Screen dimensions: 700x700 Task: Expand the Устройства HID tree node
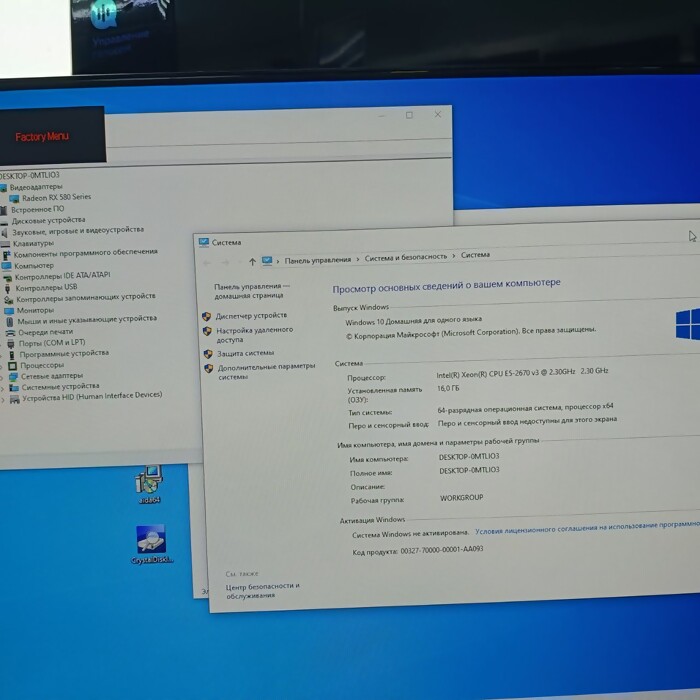click(4, 400)
